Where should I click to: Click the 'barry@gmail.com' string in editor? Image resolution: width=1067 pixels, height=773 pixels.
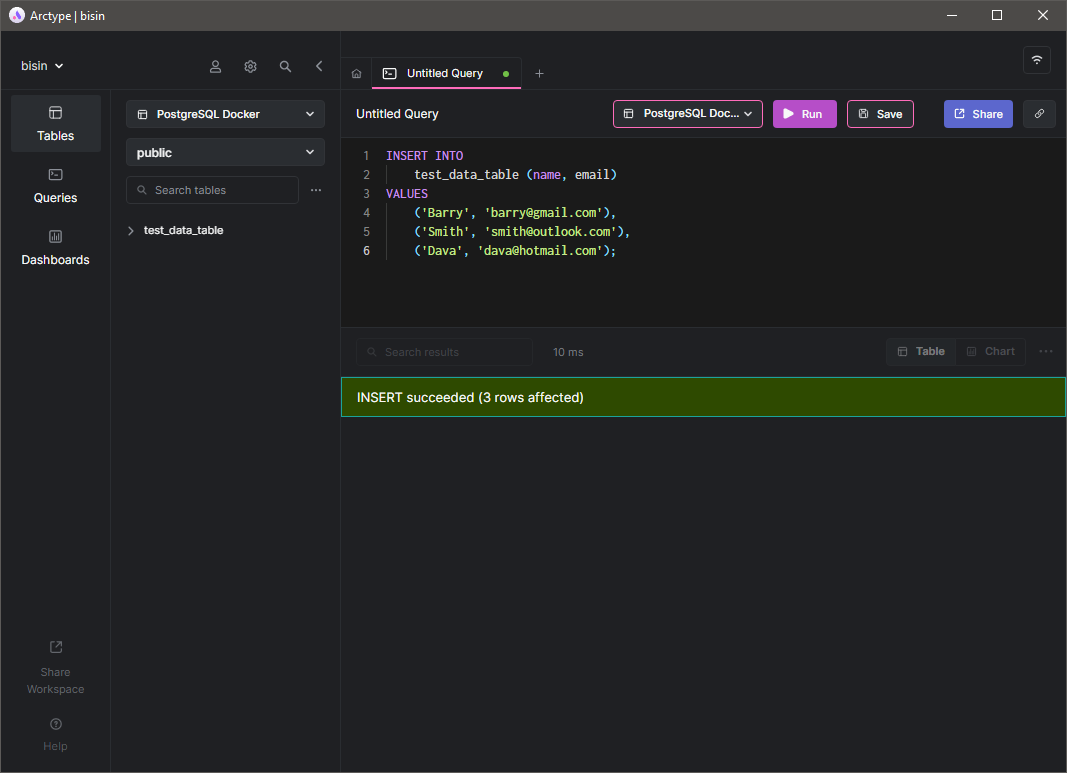[x=543, y=213]
